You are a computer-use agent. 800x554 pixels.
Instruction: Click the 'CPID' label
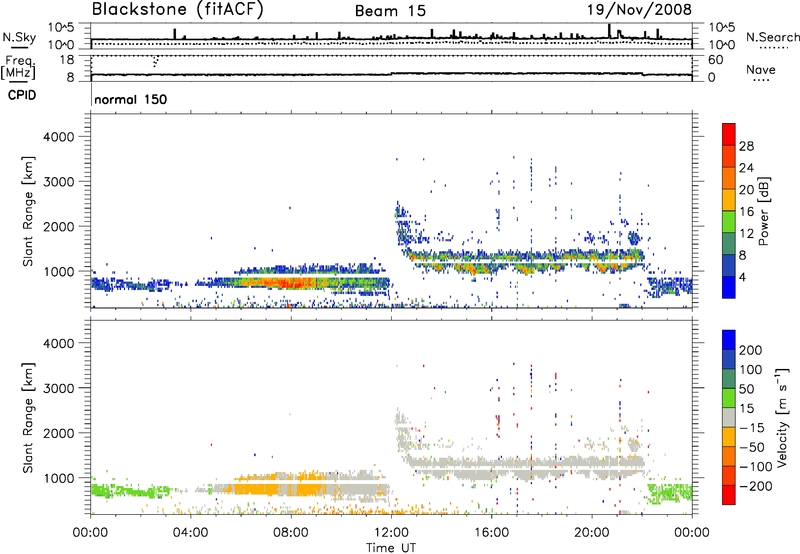(x=22, y=95)
